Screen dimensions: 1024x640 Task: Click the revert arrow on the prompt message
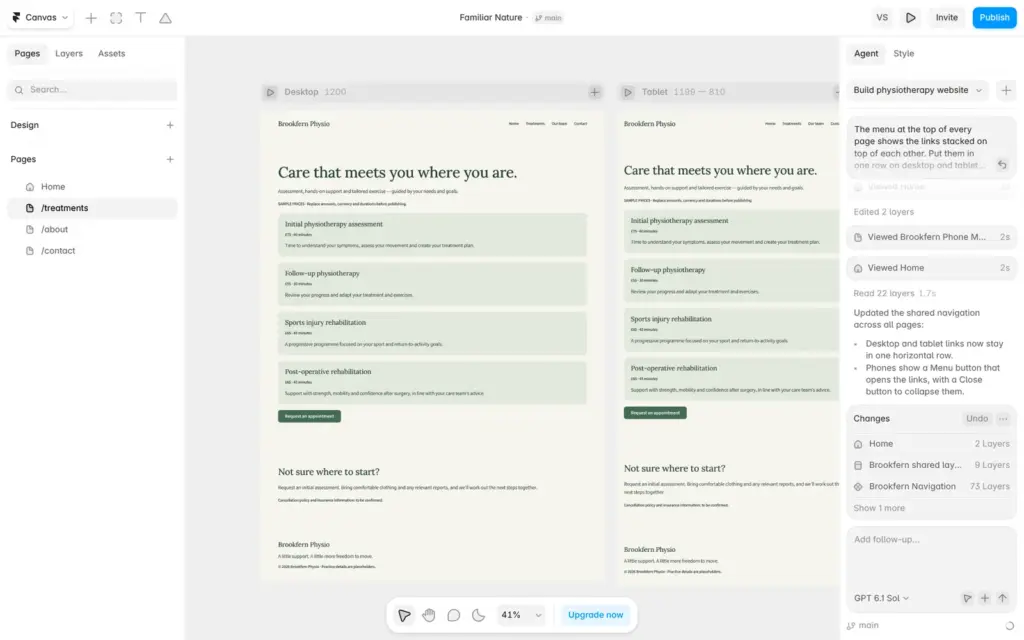tap(1002, 165)
